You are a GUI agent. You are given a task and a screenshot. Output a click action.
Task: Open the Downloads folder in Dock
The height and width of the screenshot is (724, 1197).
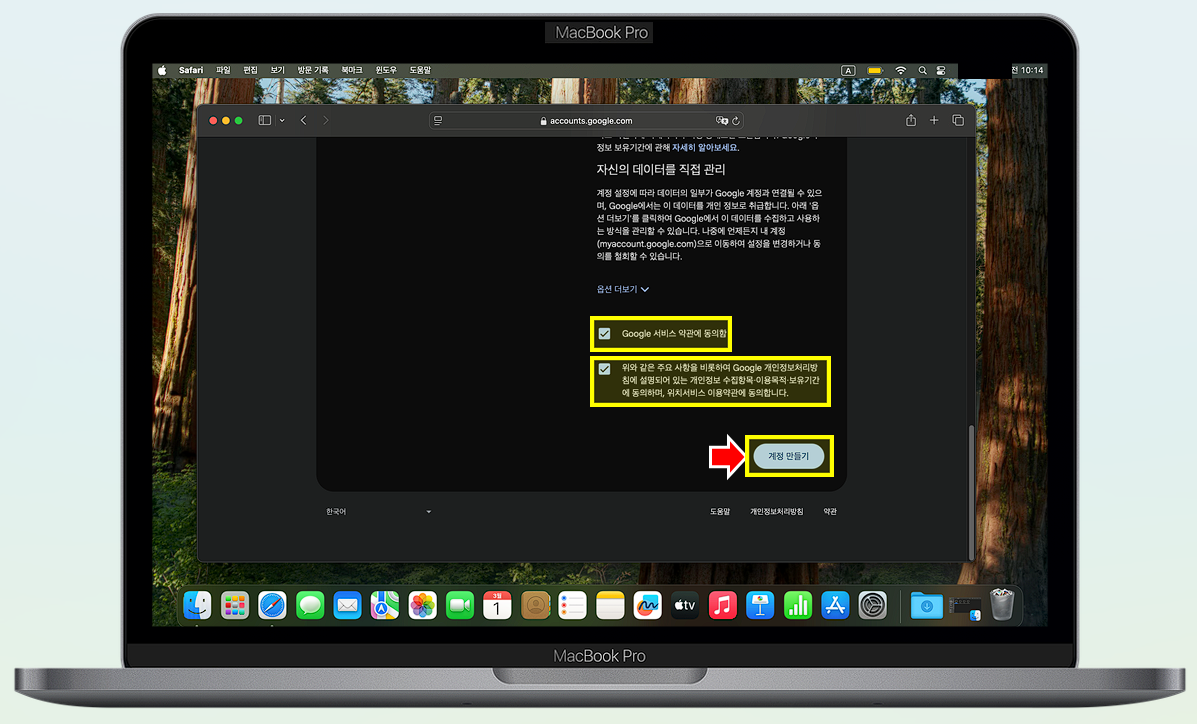[926, 606]
